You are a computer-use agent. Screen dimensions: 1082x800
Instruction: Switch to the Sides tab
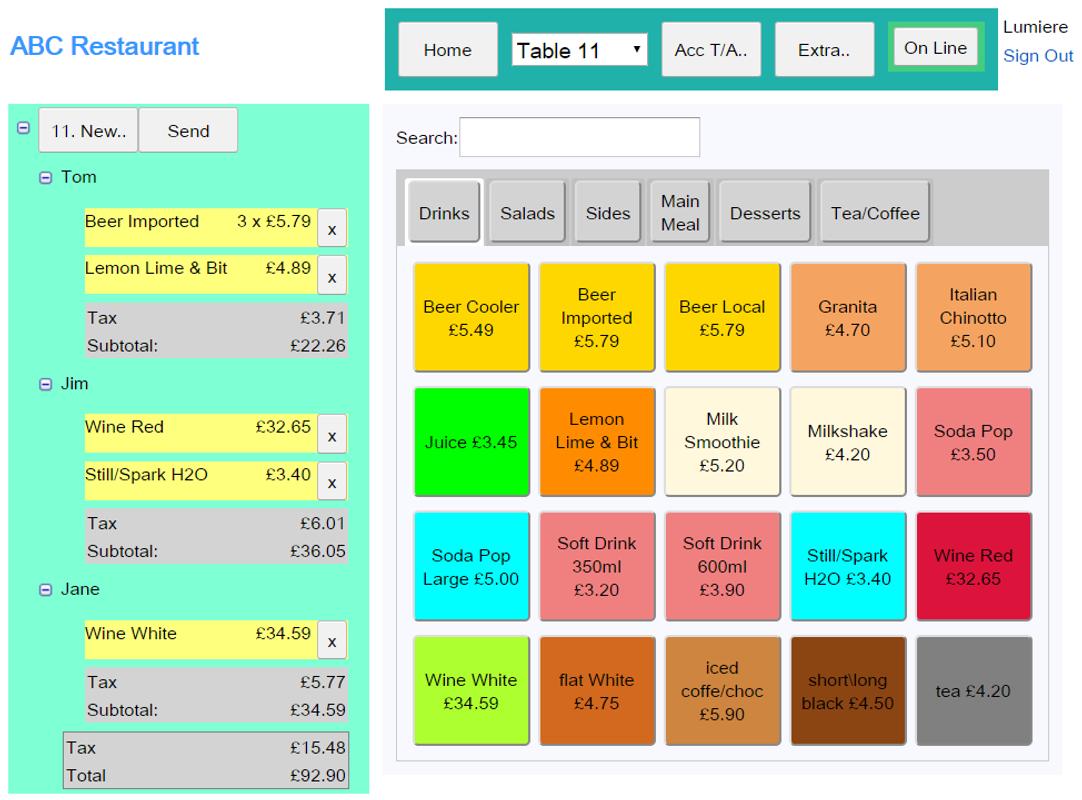coord(608,213)
